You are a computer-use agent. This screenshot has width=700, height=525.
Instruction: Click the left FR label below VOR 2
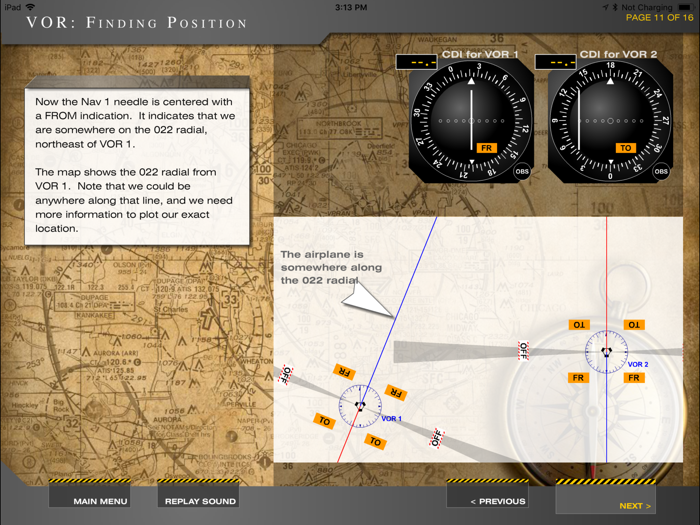578,378
